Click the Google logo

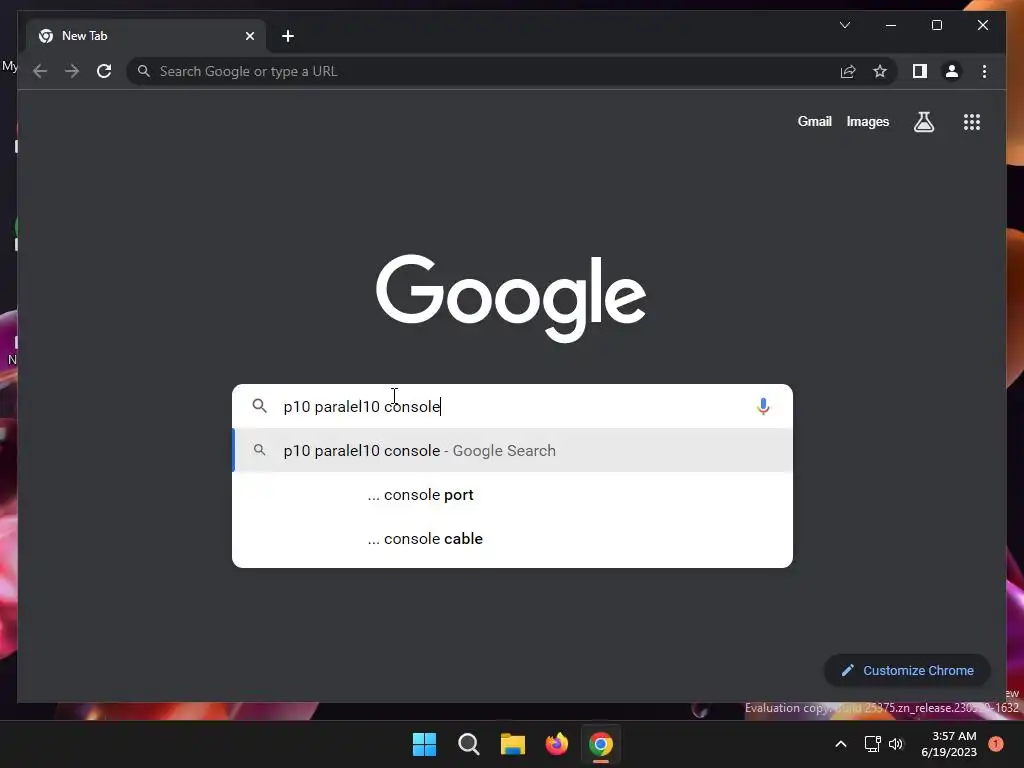click(511, 298)
